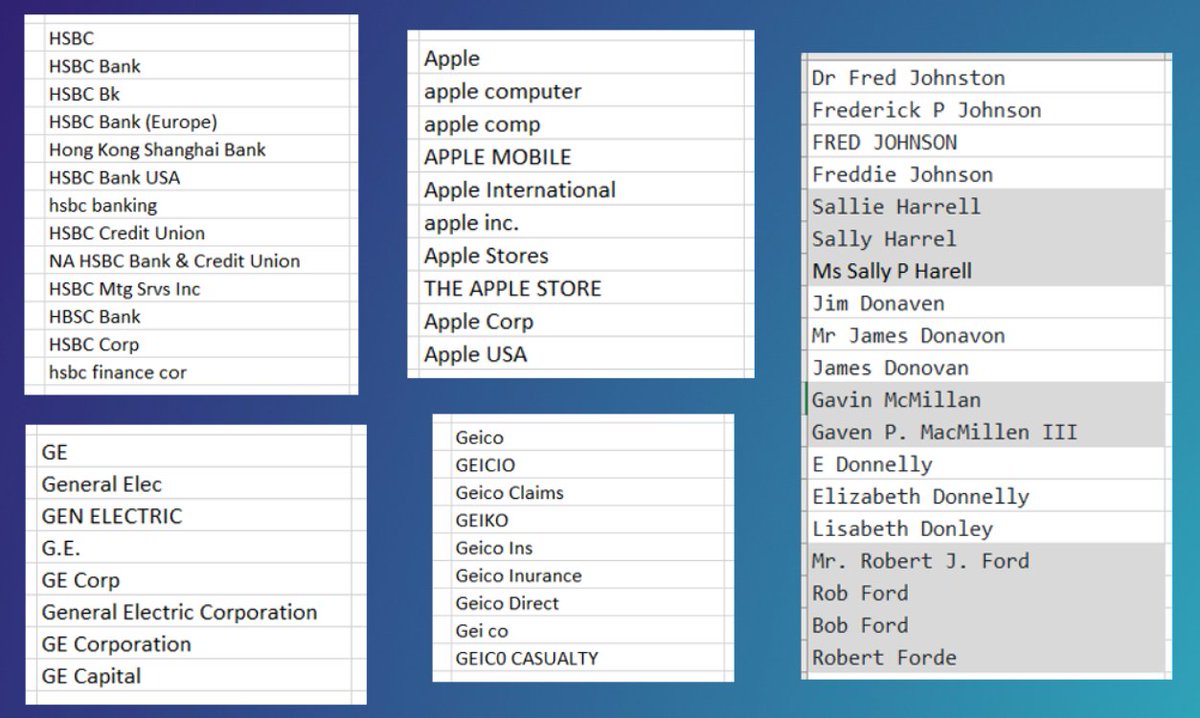Click the 'apple inc.' cell

click(x=581, y=223)
